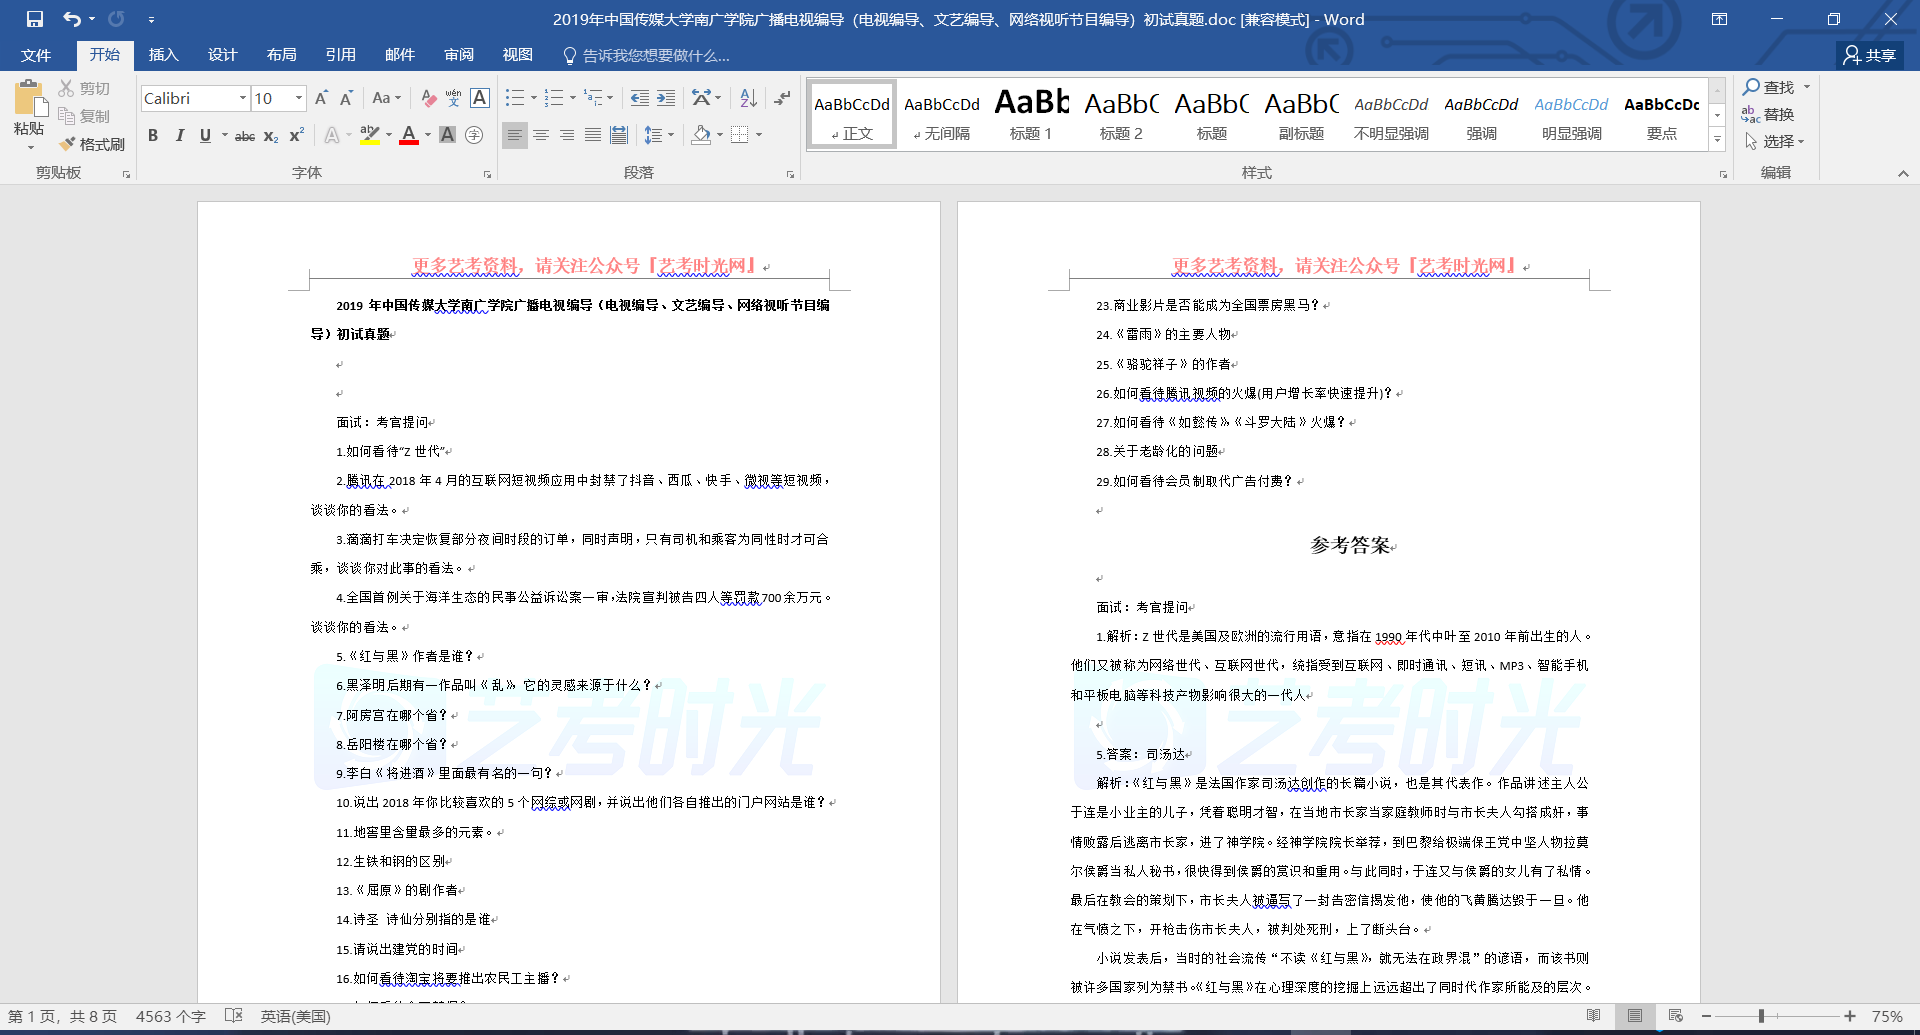Screen dimensions: 1920x1035
Task: Click the 告诉我您想要做什么 search field
Action: 655,56
